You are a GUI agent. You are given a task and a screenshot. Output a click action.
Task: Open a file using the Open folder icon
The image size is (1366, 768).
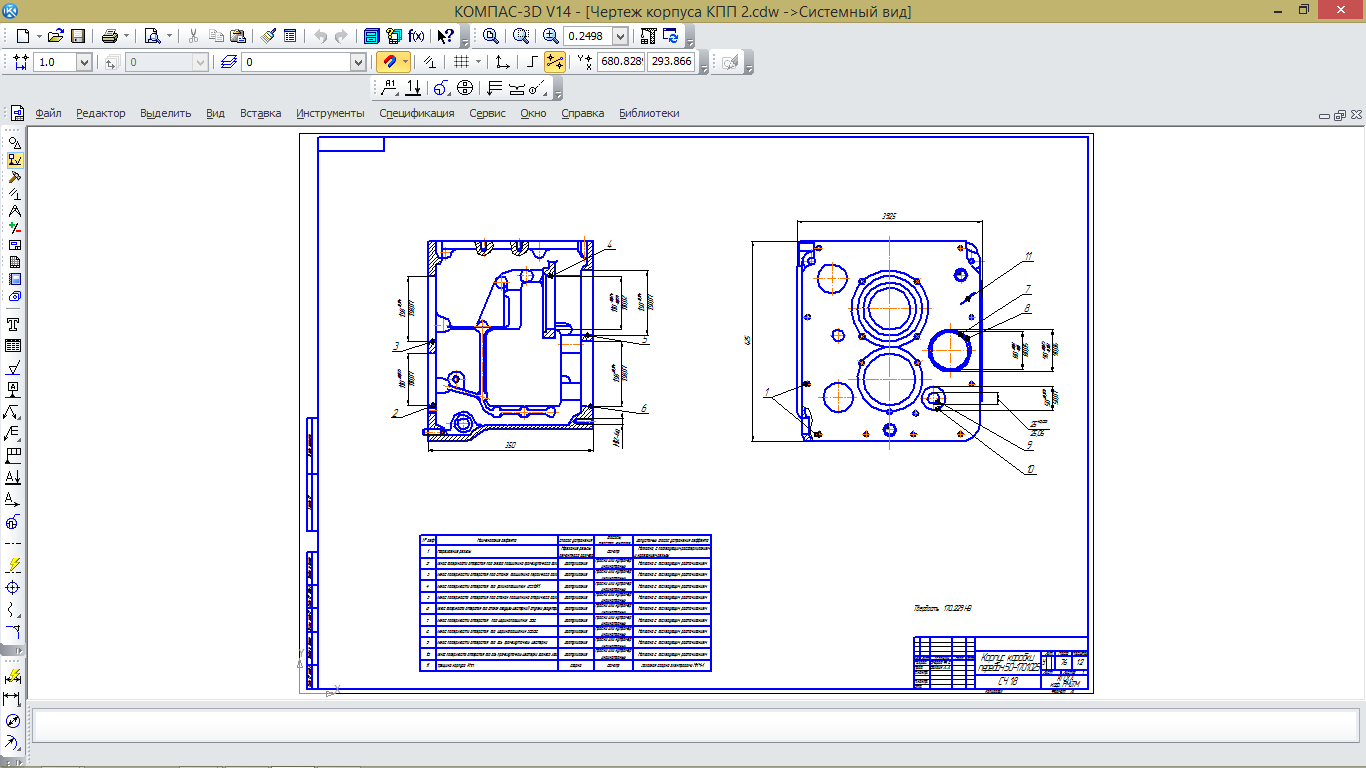[56, 35]
